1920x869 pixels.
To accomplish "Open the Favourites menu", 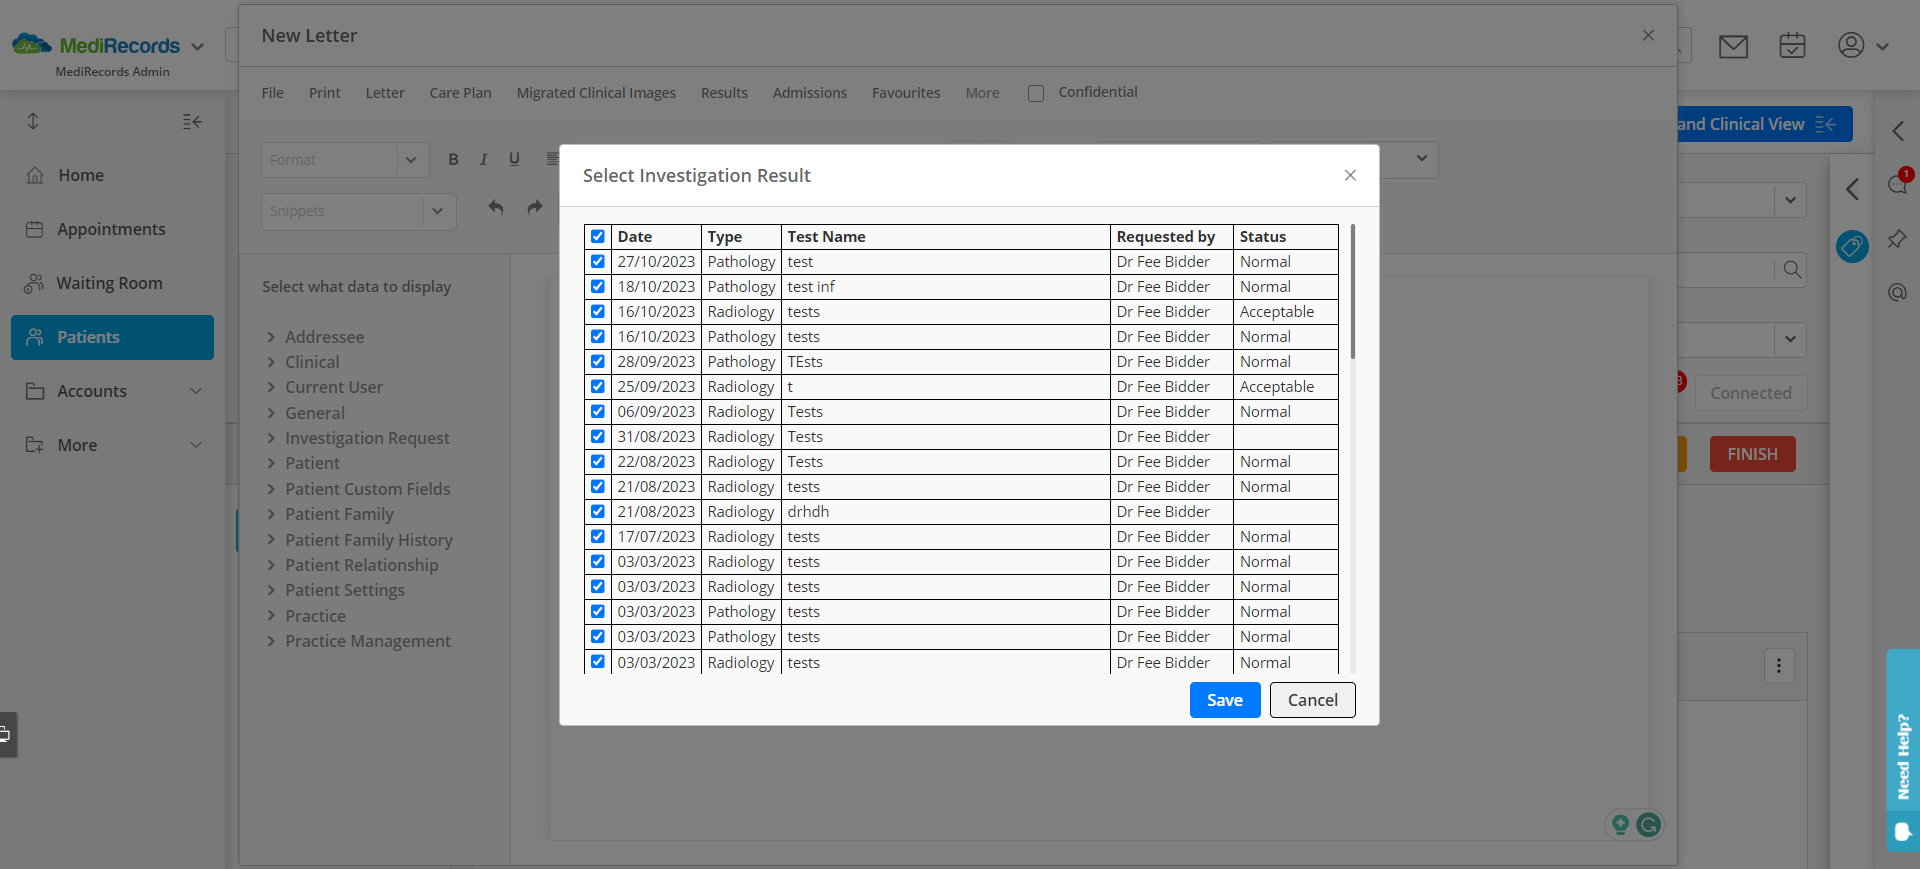I will [906, 93].
